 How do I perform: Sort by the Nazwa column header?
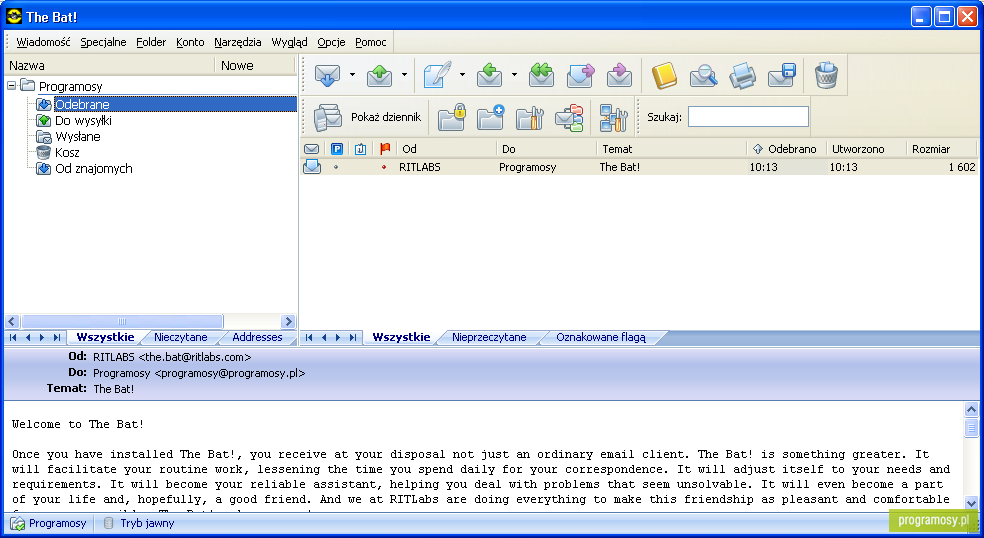(x=110, y=65)
